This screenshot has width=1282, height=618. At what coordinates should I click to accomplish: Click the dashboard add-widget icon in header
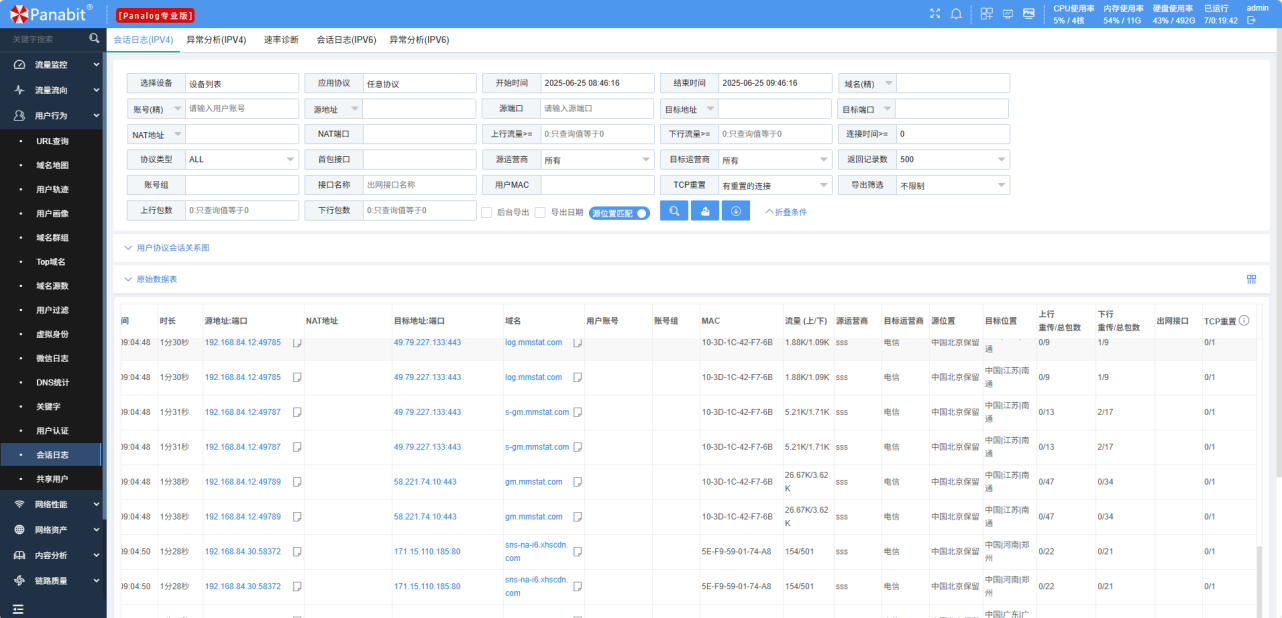986,13
